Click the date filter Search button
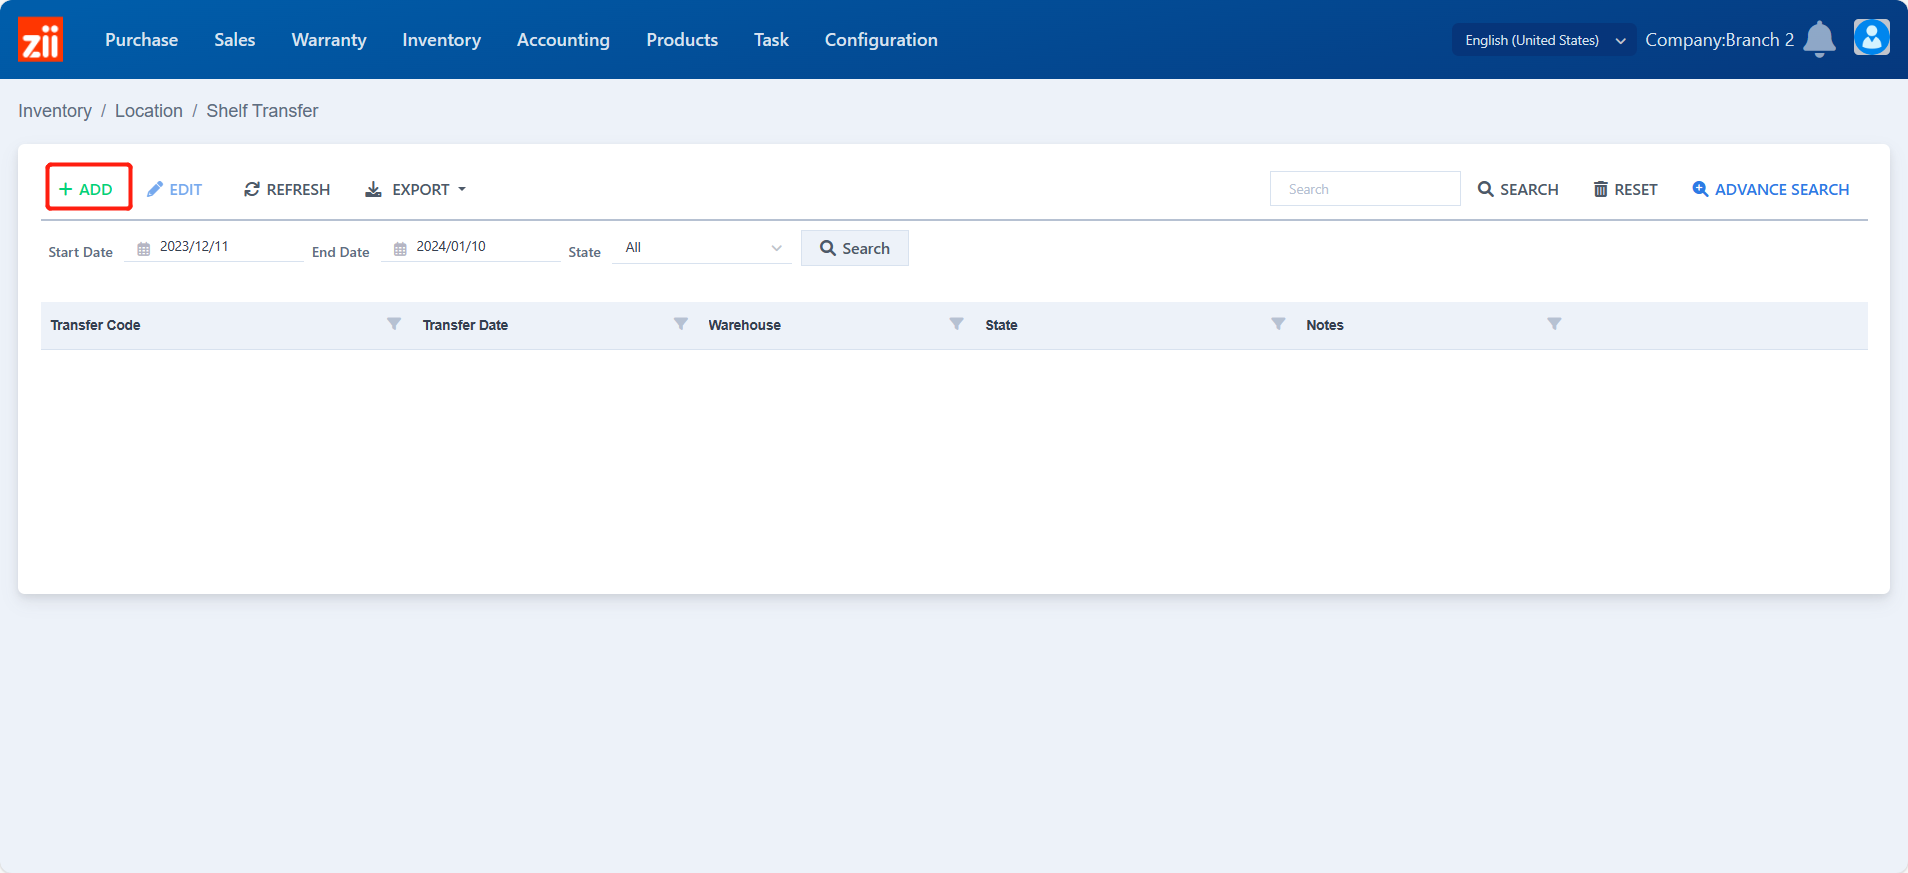Screen dimensions: 1908x873 [x=855, y=248]
